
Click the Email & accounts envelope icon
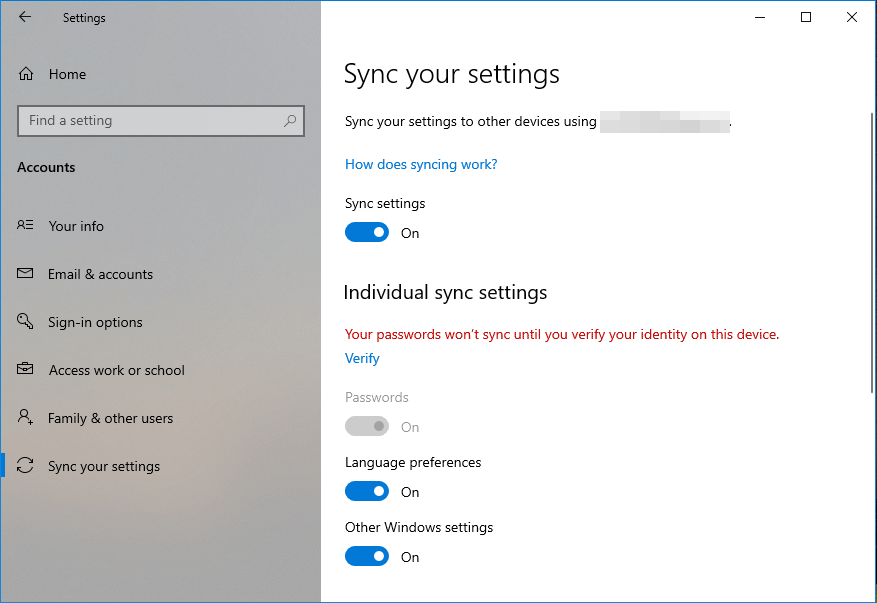(x=25, y=274)
